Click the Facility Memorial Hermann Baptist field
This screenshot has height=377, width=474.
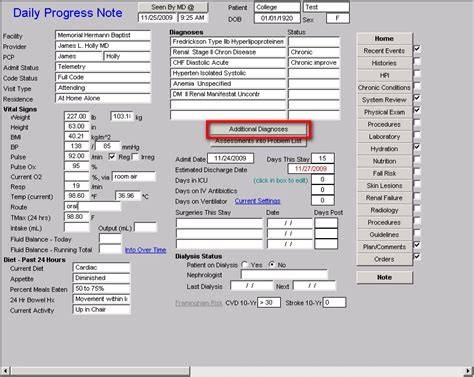tap(103, 35)
